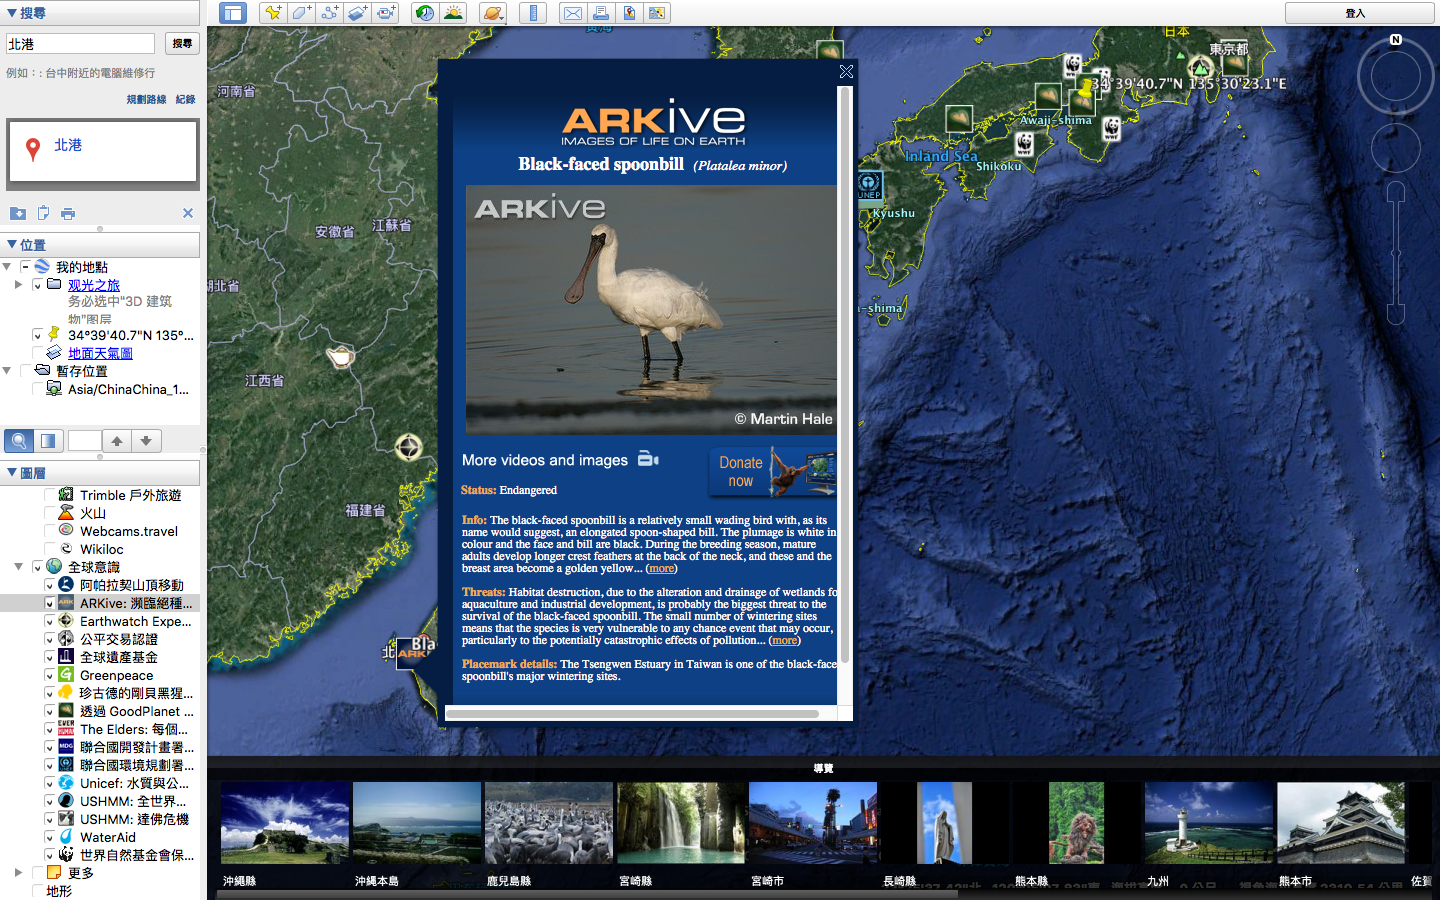
Task: Toggle sunlight across the landscape
Action: pos(453,13)
